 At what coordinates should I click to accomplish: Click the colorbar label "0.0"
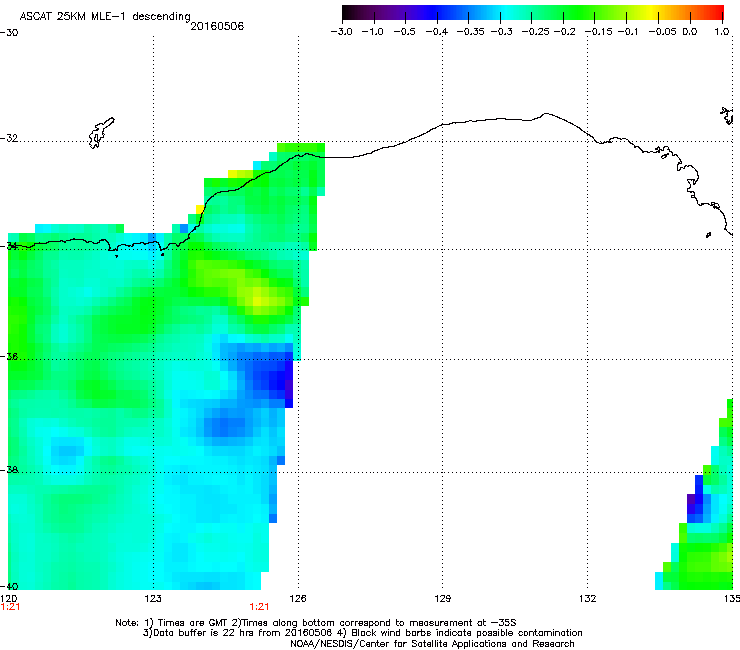pyautogui.click(x=690, y=32)
